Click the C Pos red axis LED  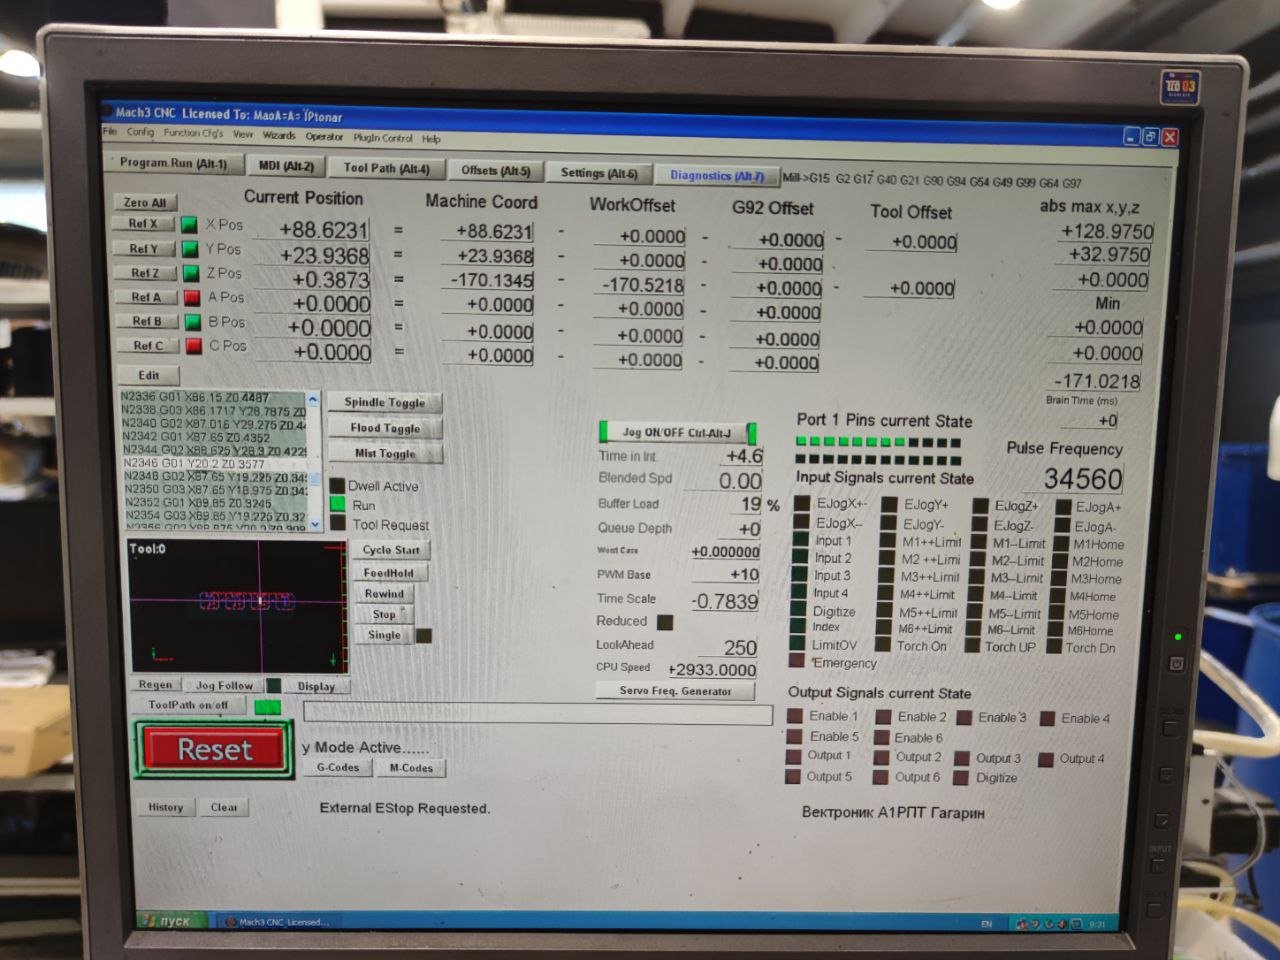pos(193,345)
